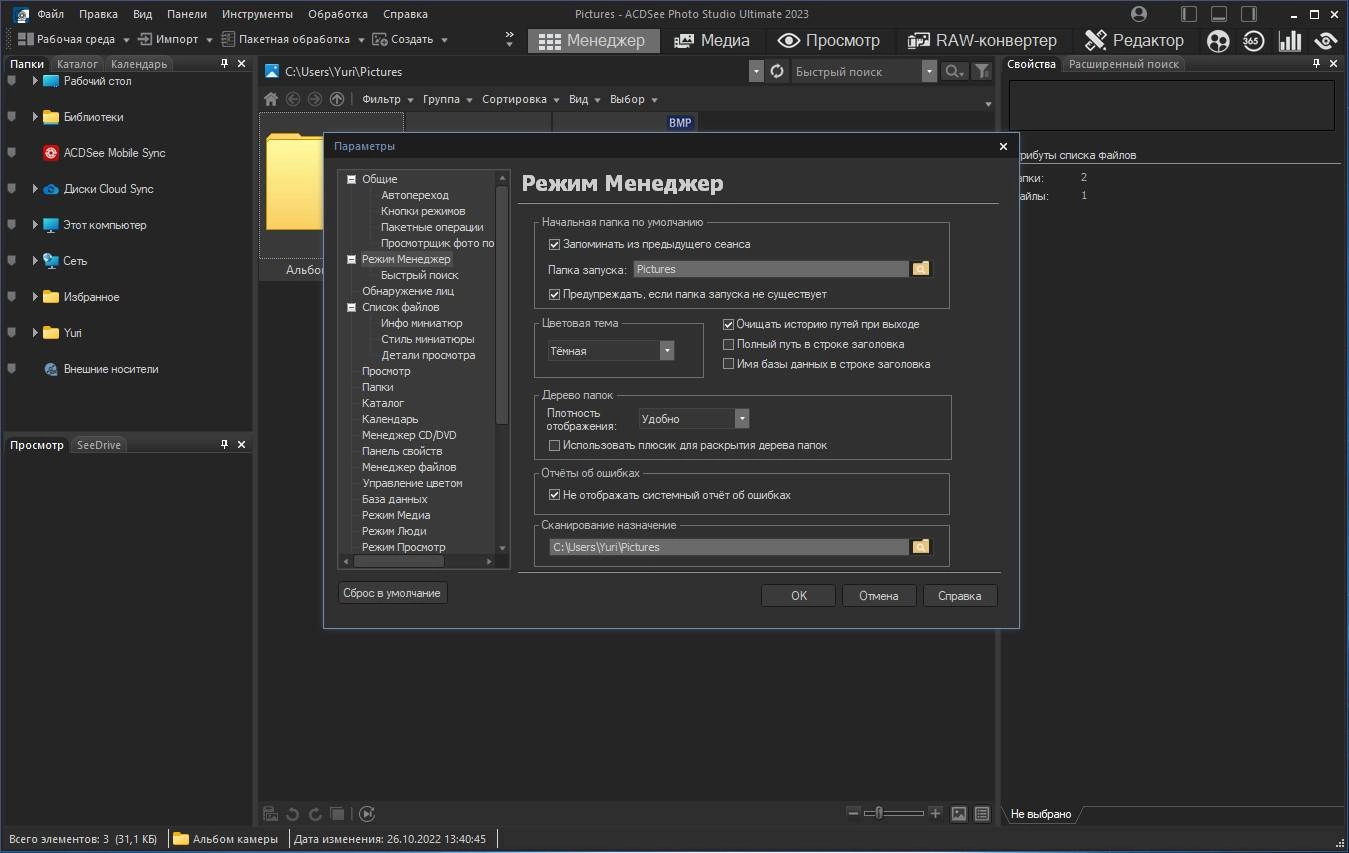Screen dimensions: 1349x853
Task: Open user account profile icon
Action: click(1139, 14)
